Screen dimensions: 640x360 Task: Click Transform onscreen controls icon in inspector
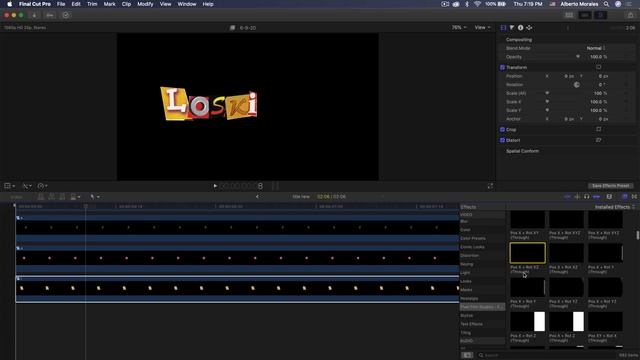599,67
